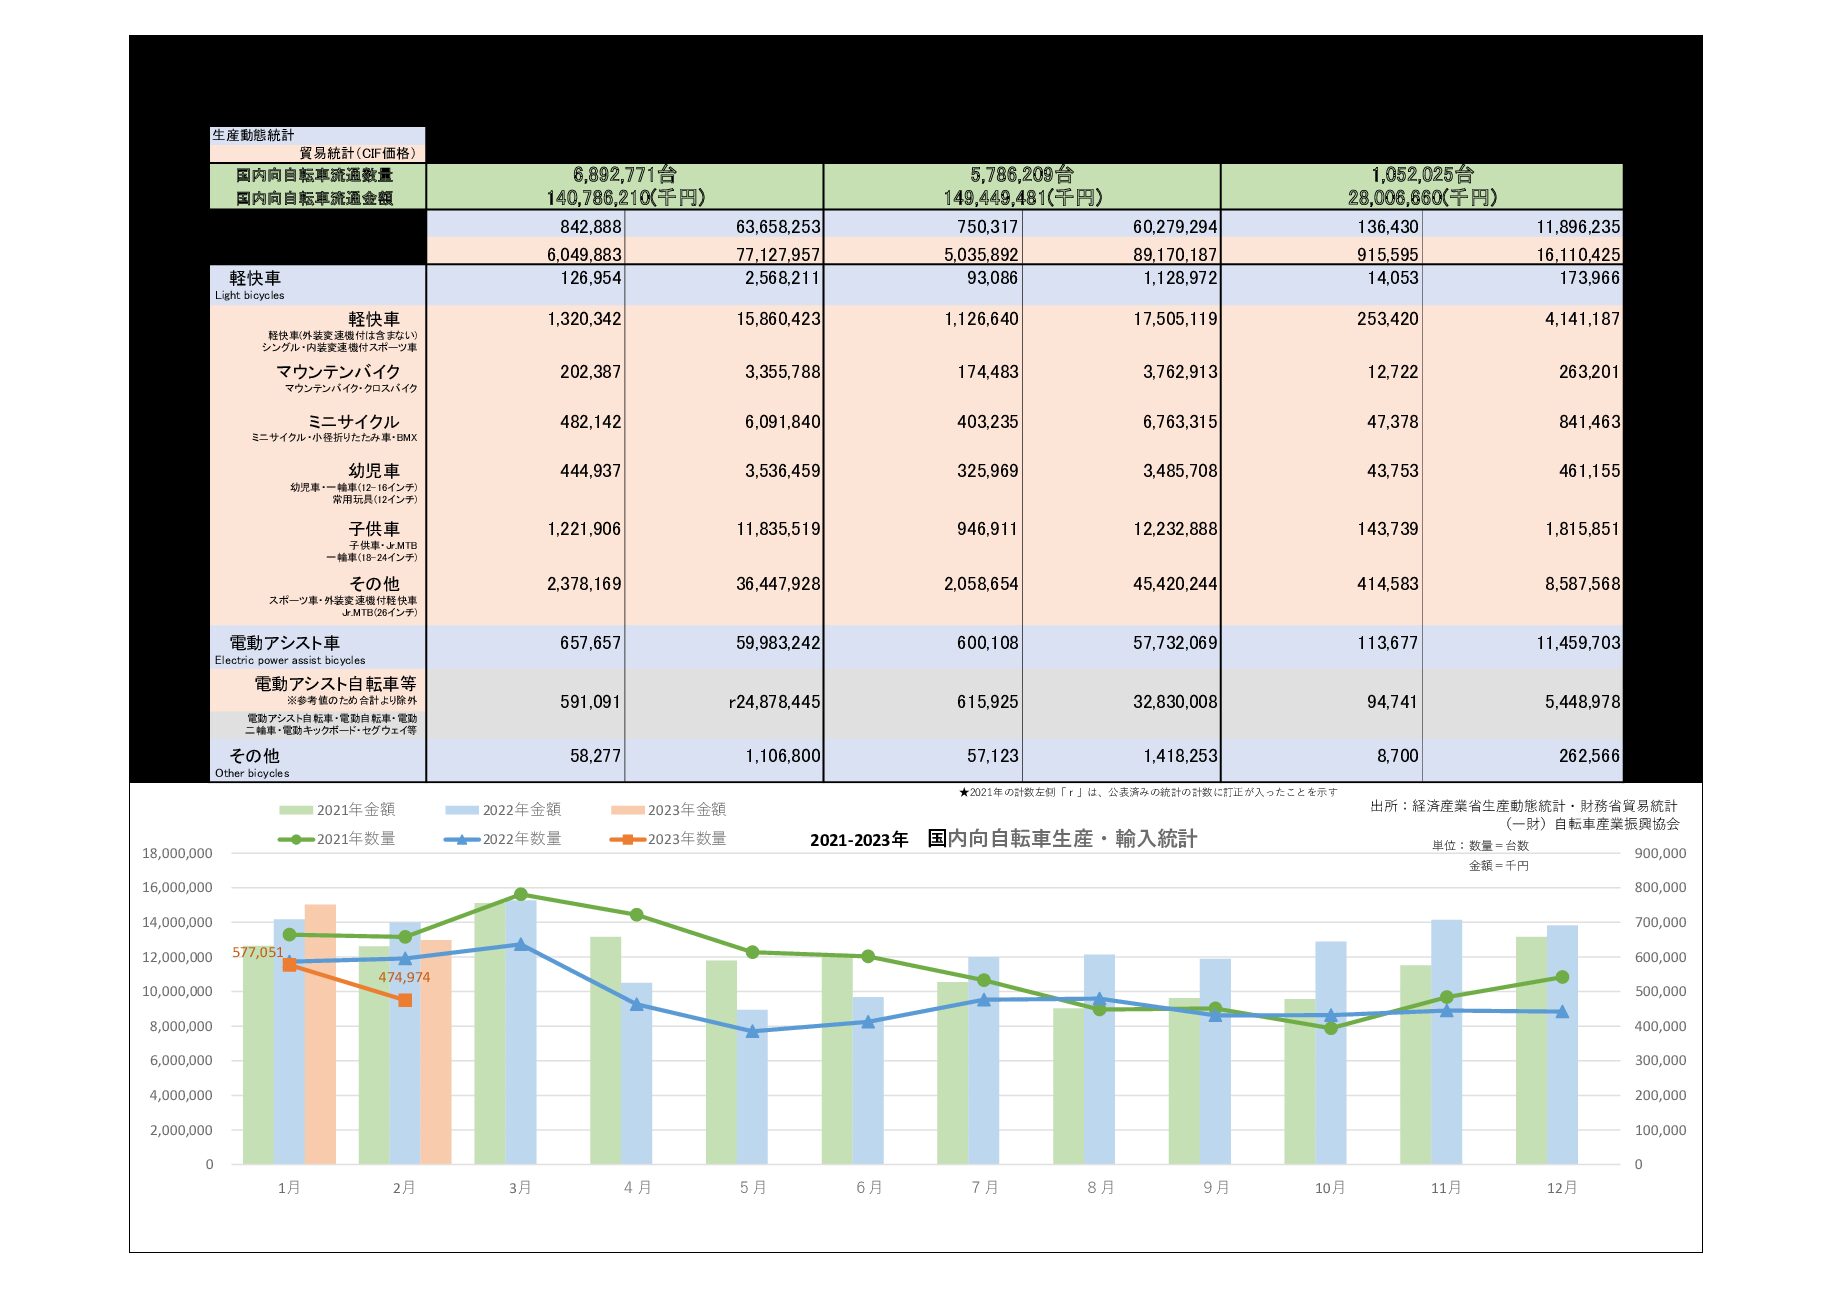Viewport: 1834px width, 1295px height.
Task: Select the 貿易統計(CIF価格) header cell
Action: [362, 151]
